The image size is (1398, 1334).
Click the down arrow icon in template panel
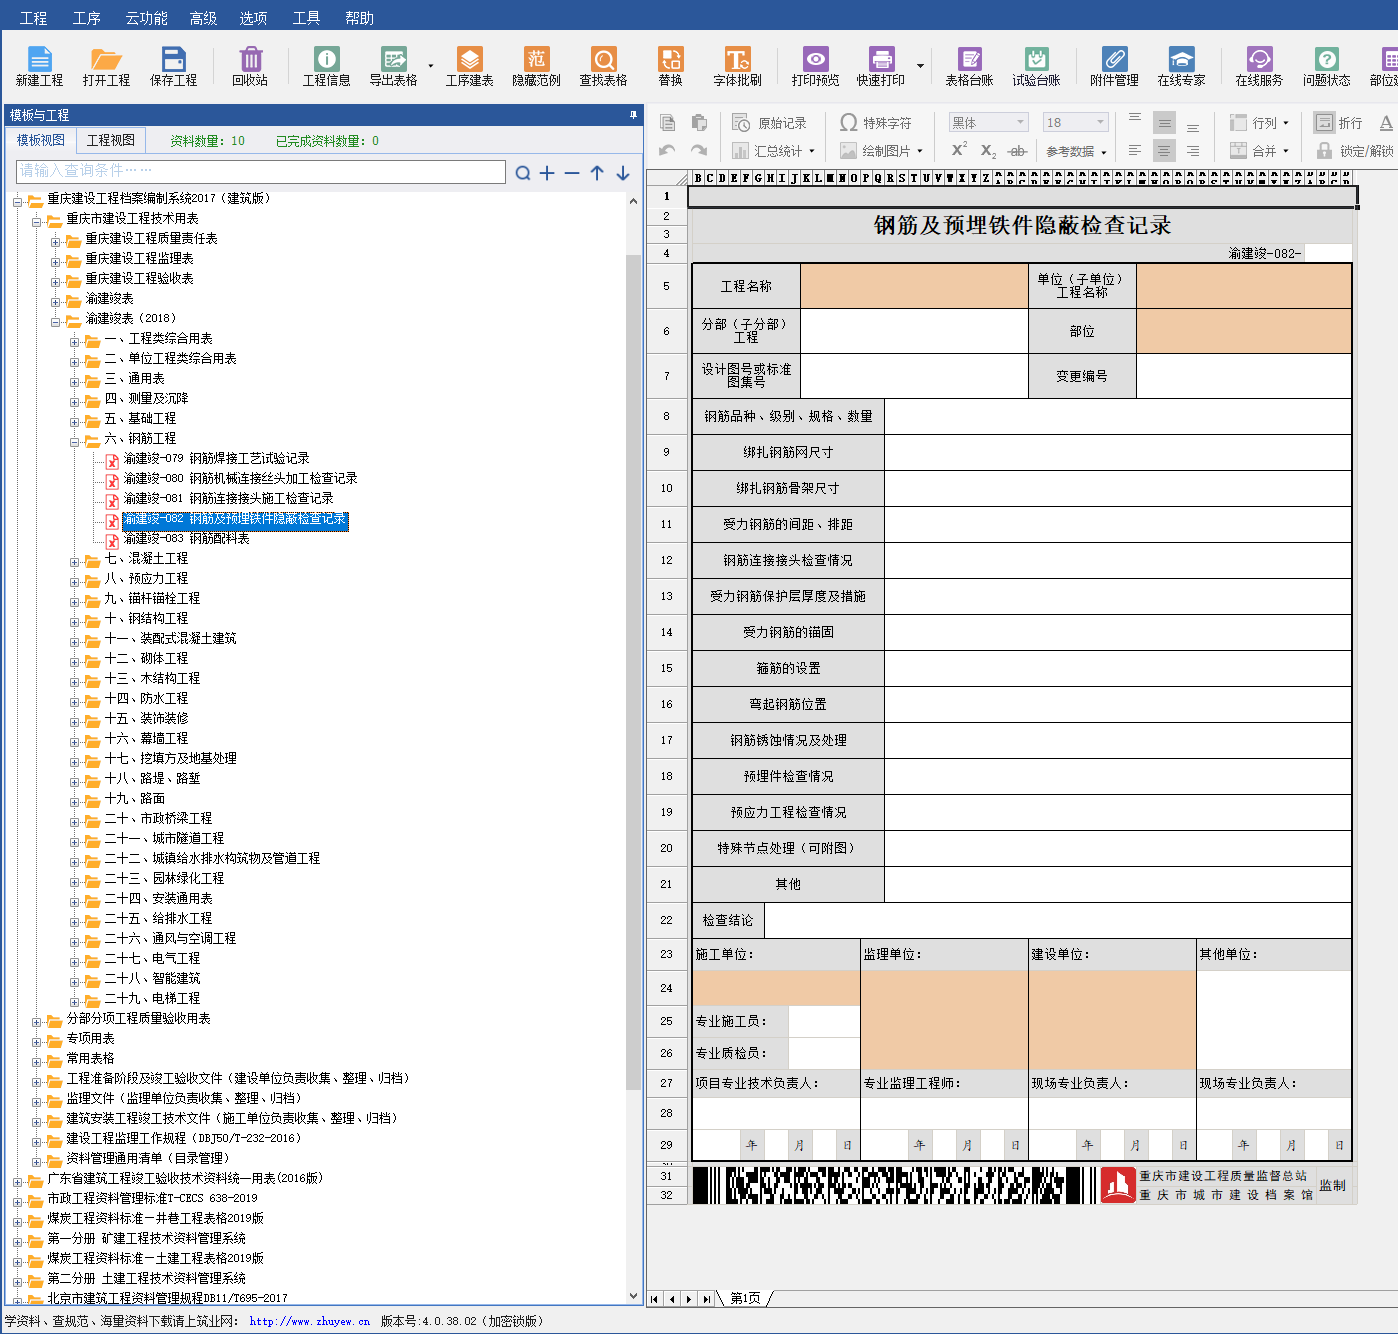623,173
